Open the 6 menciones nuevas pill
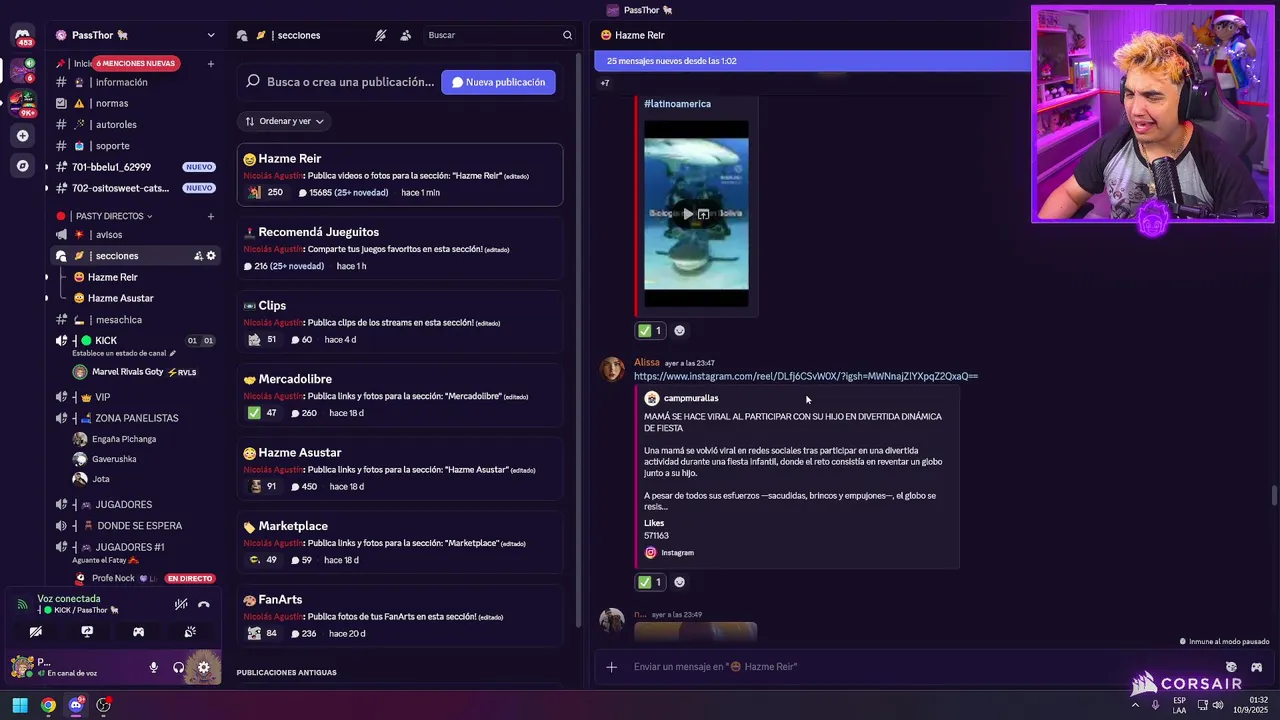The image size is (1280, 720). tap(134, 63)
